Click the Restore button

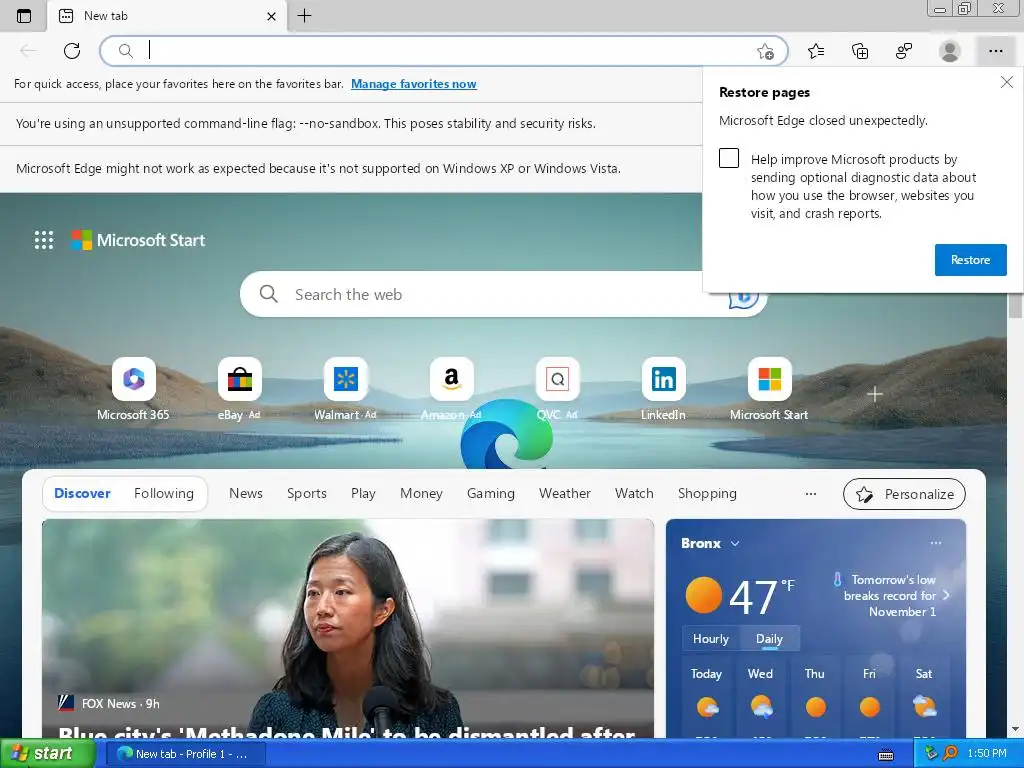970,260
